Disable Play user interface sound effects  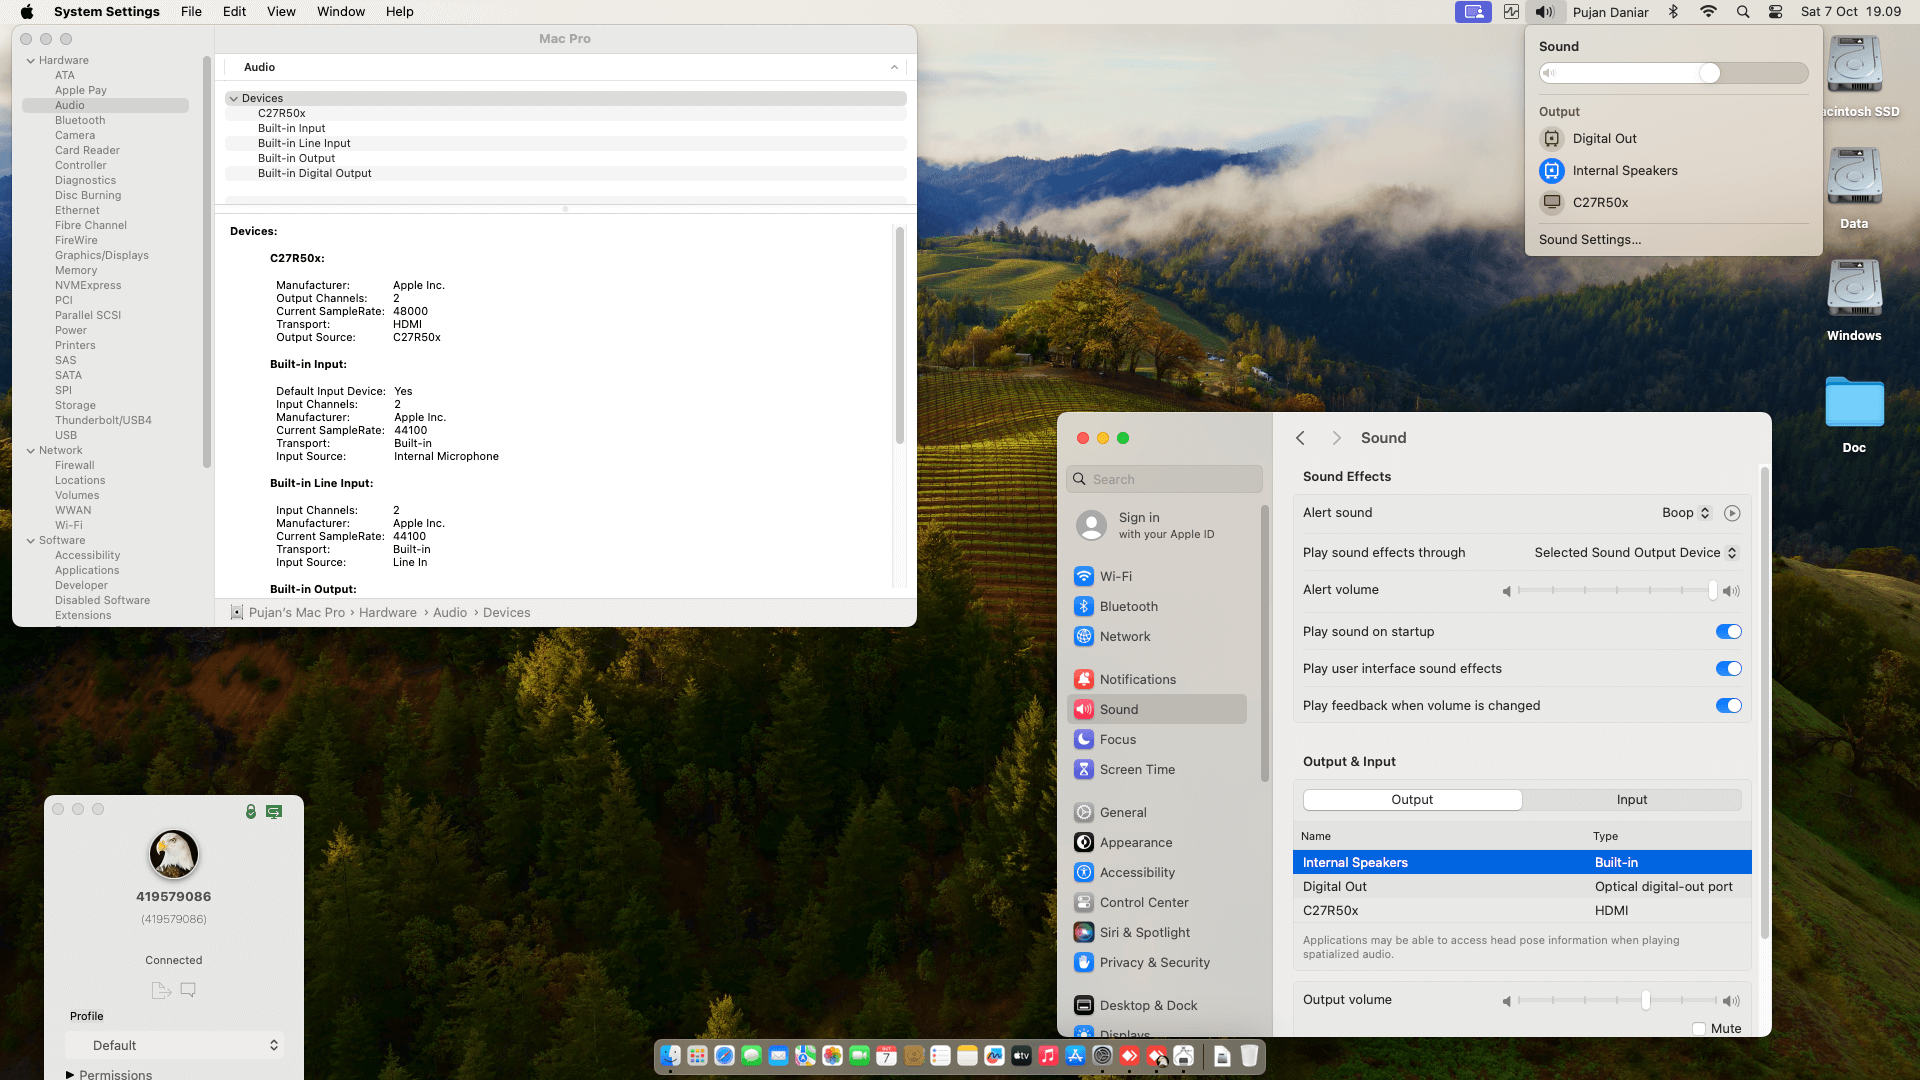click(1728, 669)
